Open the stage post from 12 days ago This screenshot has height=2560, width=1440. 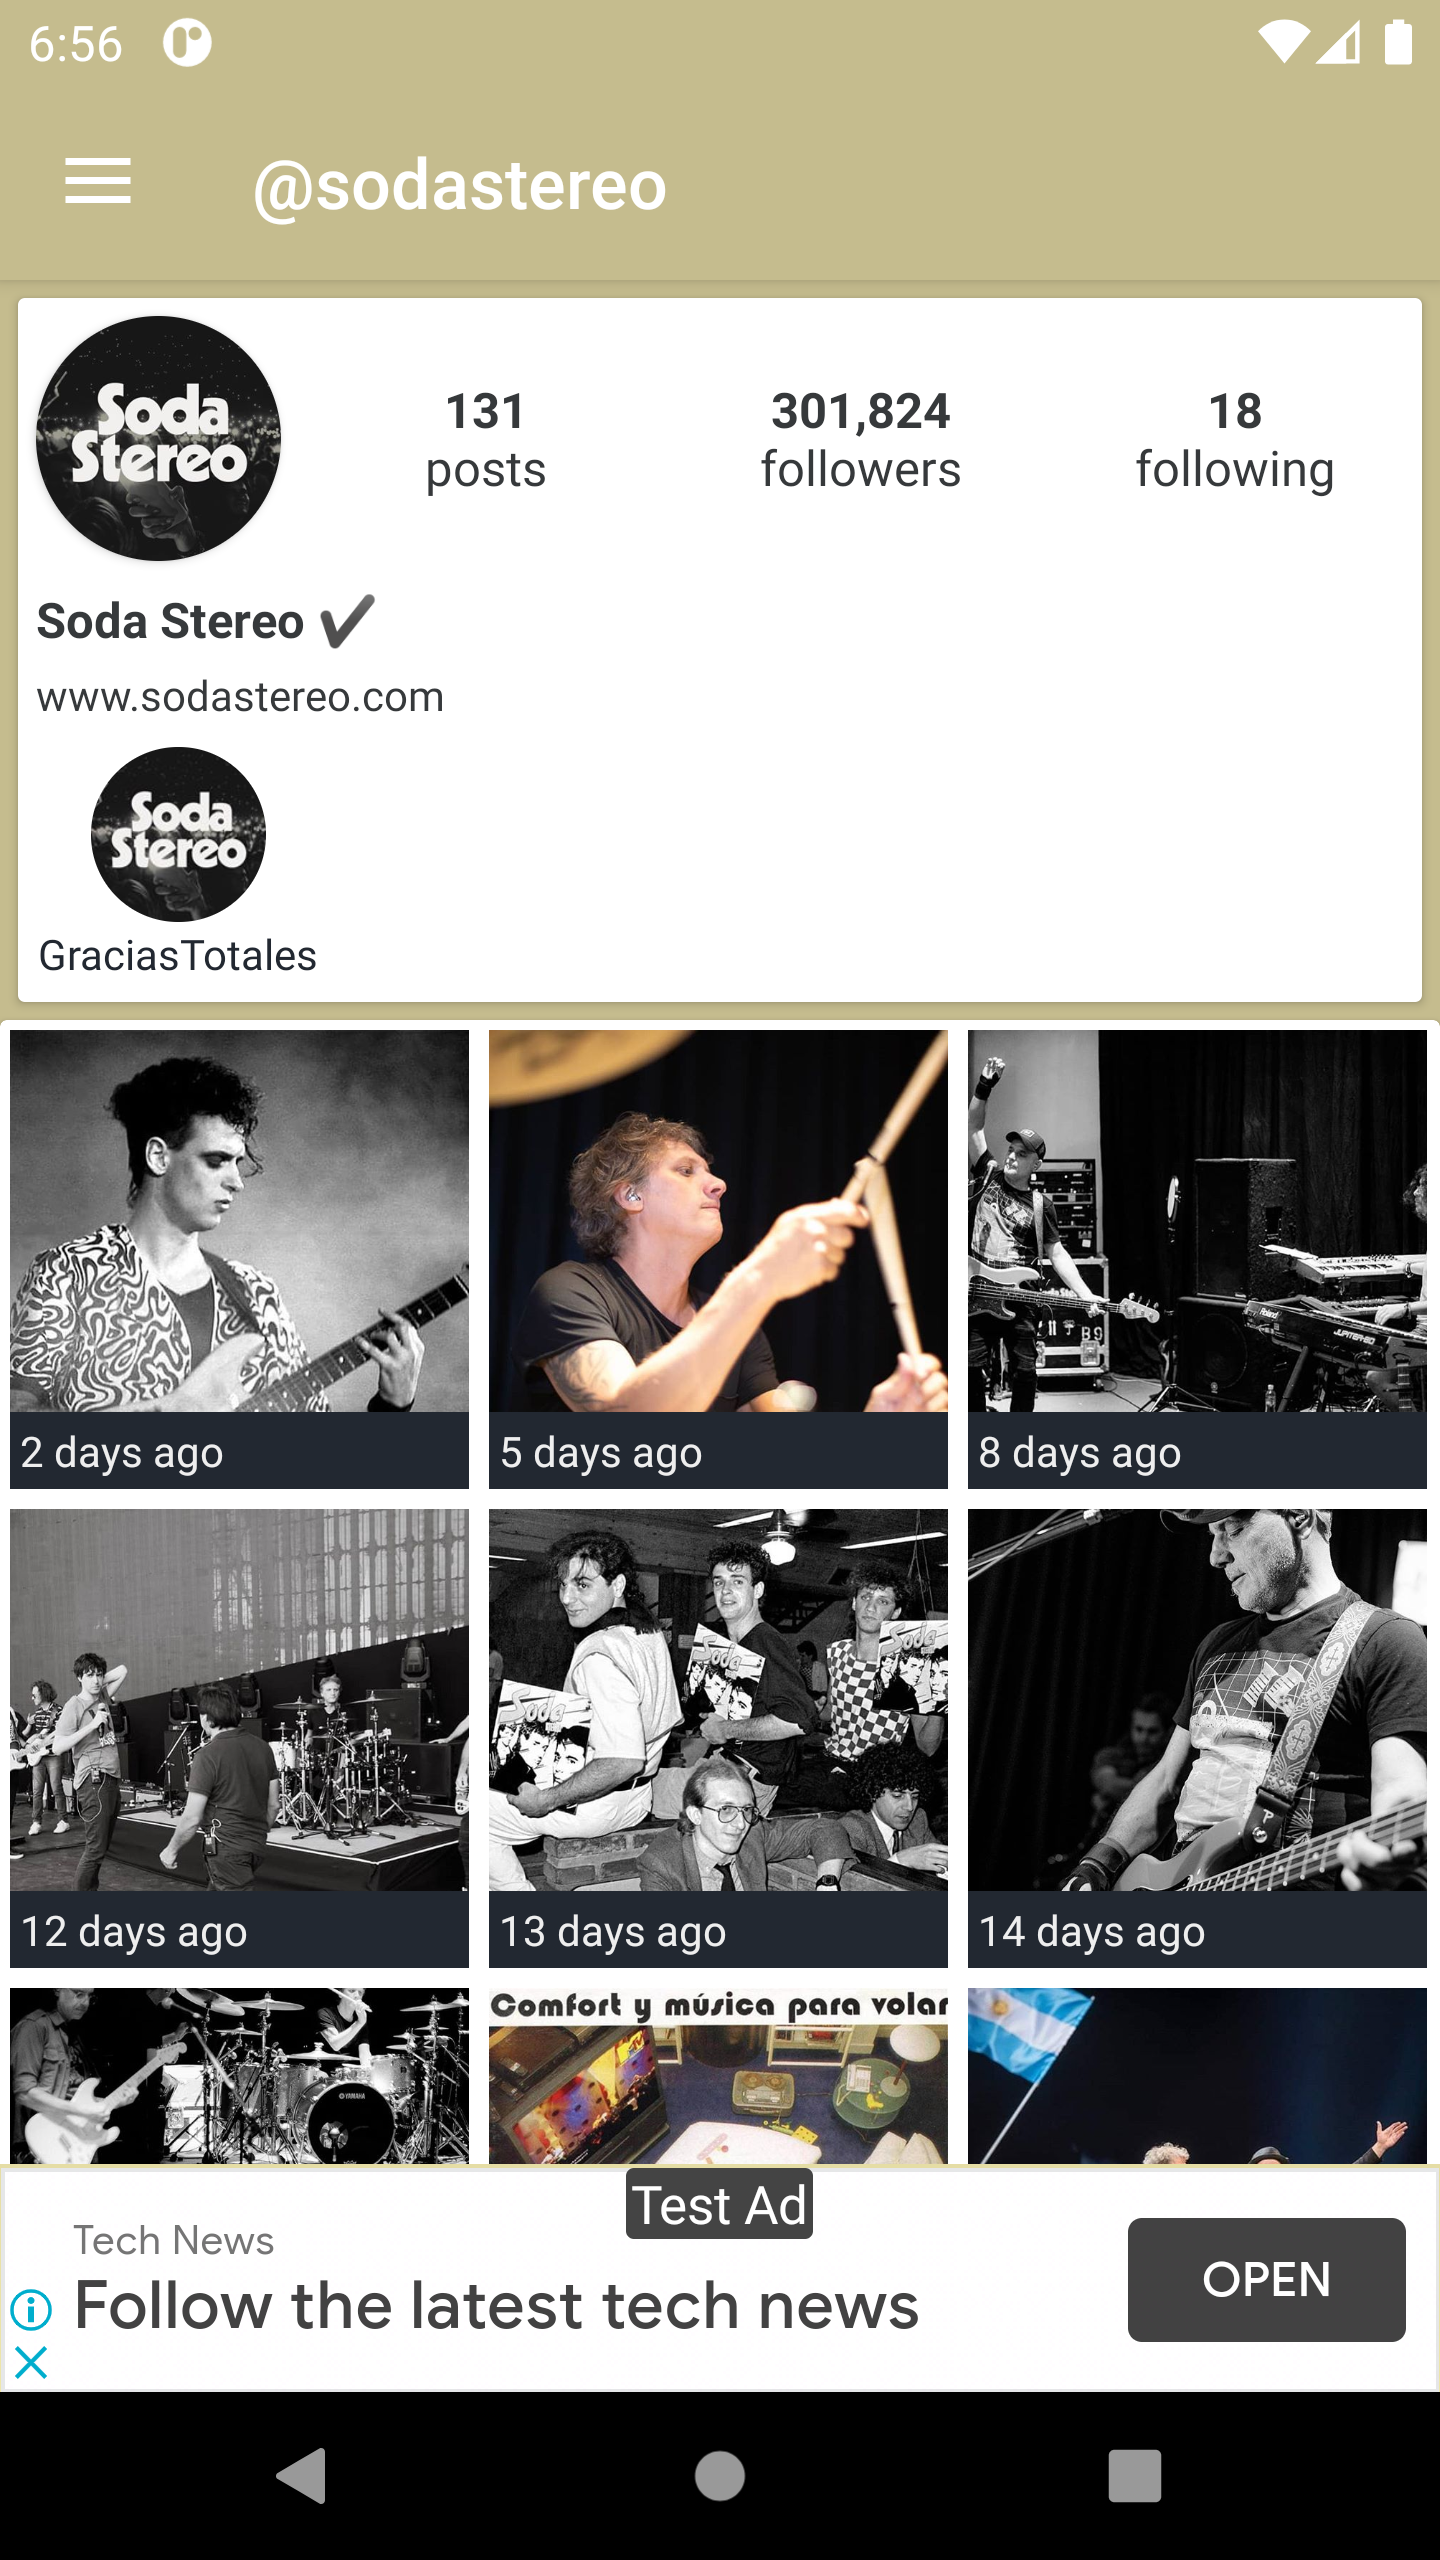(239, 1737)
